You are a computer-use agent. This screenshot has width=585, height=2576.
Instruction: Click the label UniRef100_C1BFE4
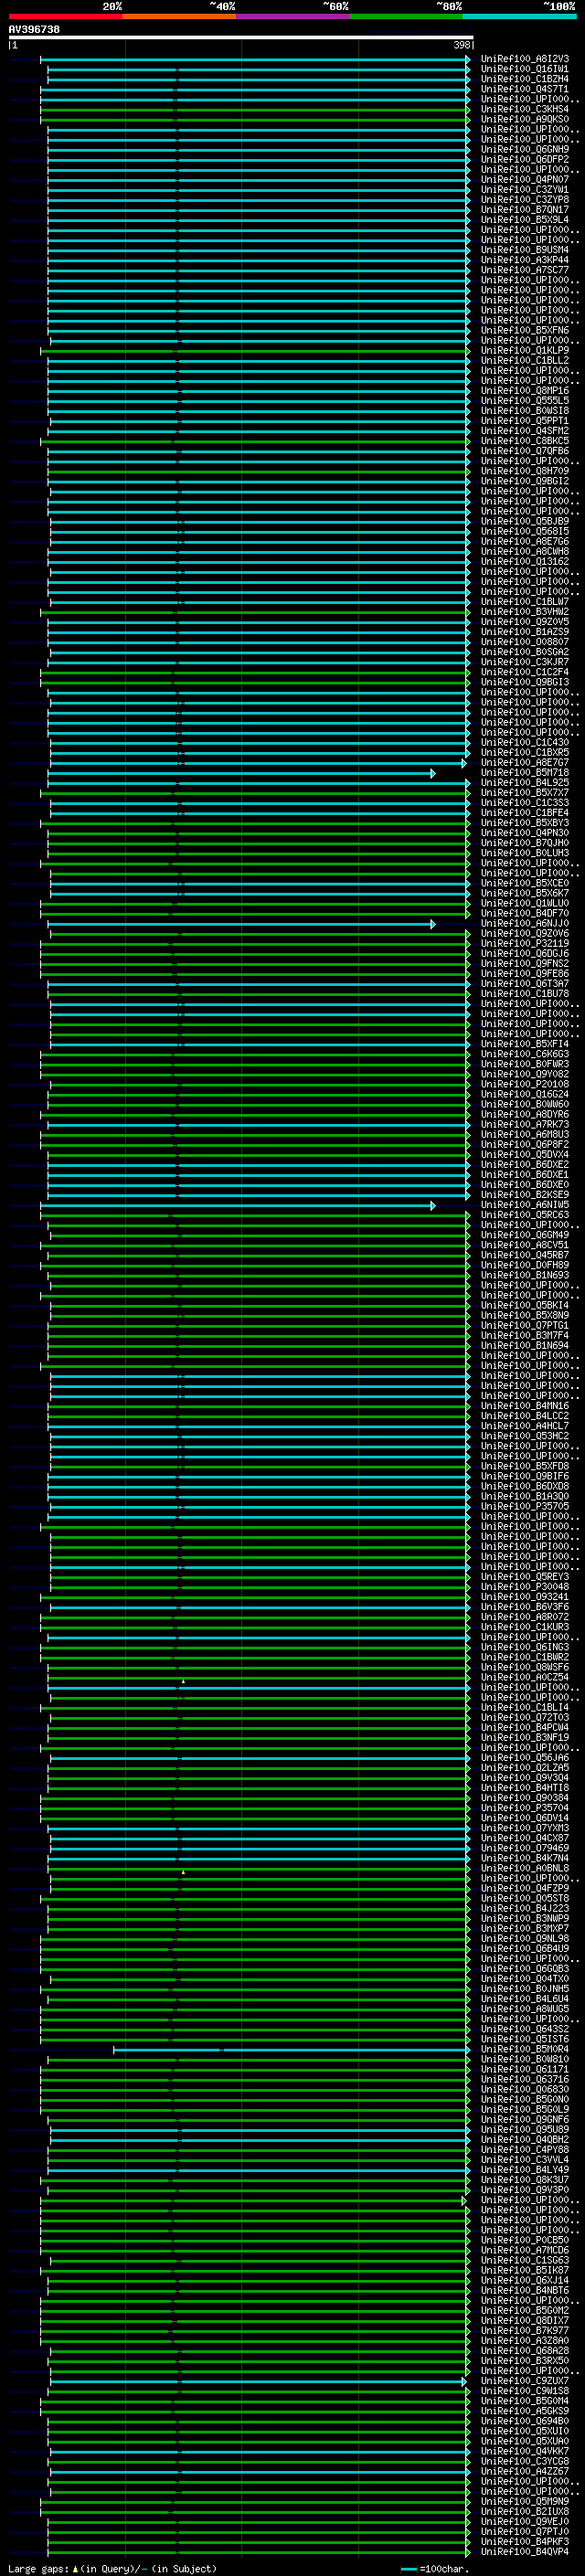click(524, 813)
